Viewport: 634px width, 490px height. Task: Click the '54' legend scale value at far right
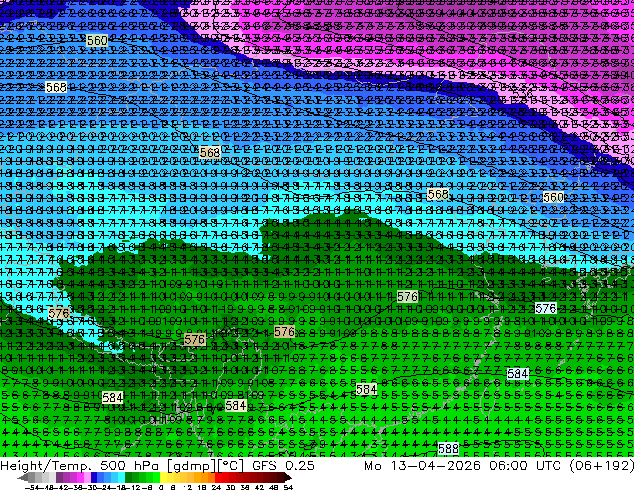pos(288,488)
